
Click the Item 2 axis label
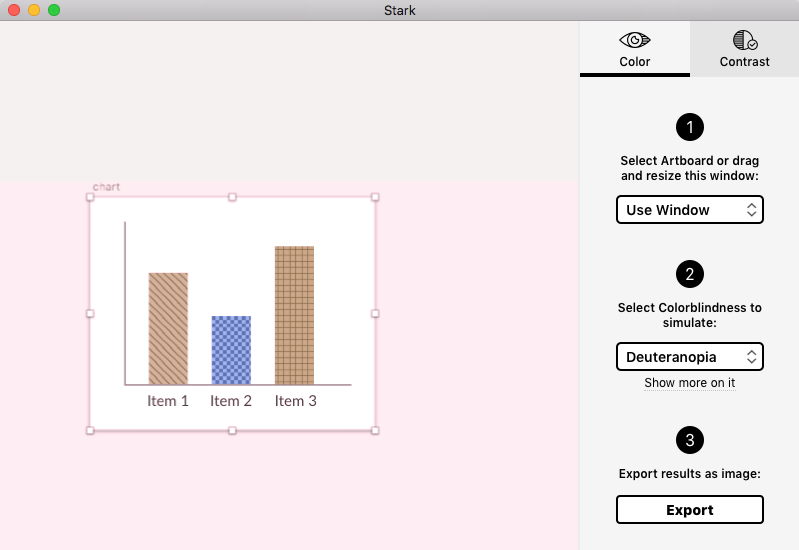point(231,401)
